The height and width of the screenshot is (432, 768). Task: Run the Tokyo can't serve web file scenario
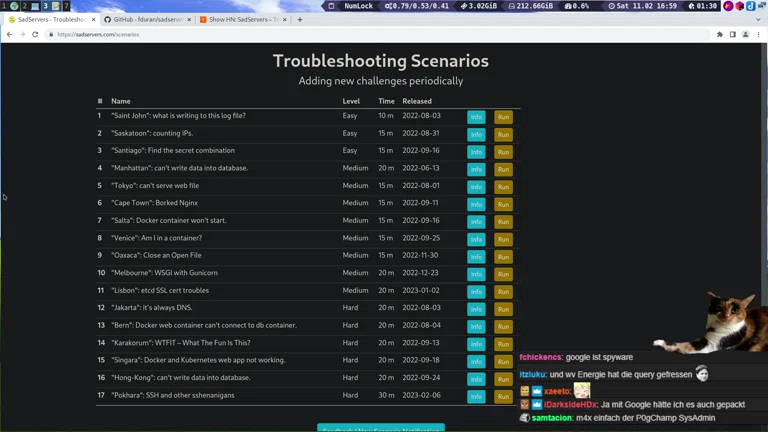click(x=503, y=187)
